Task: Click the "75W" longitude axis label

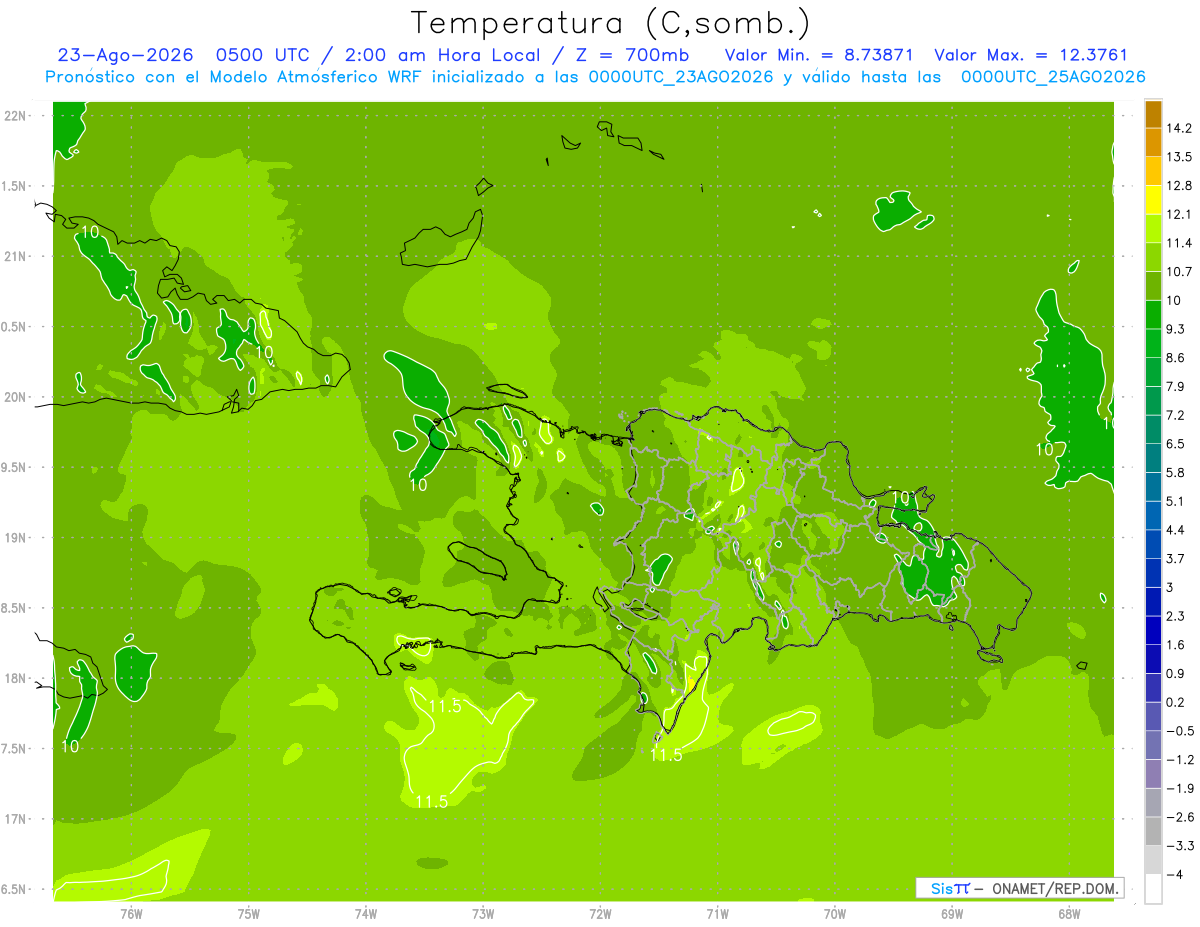Action: tap(249, 913)
